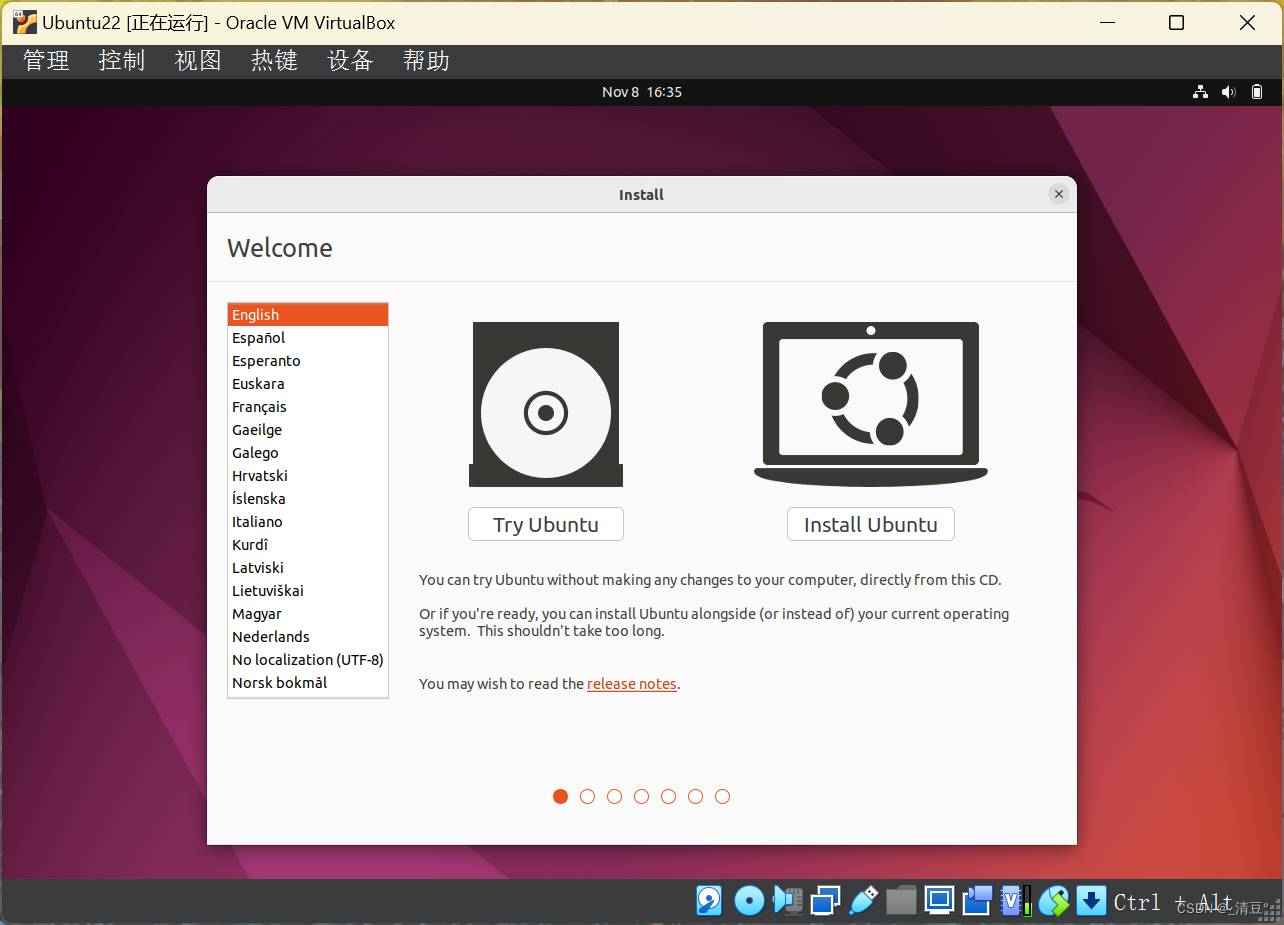Click the USB devices status icon
The height and width of the screenshot is (925, 1284).
coord(863,901)
